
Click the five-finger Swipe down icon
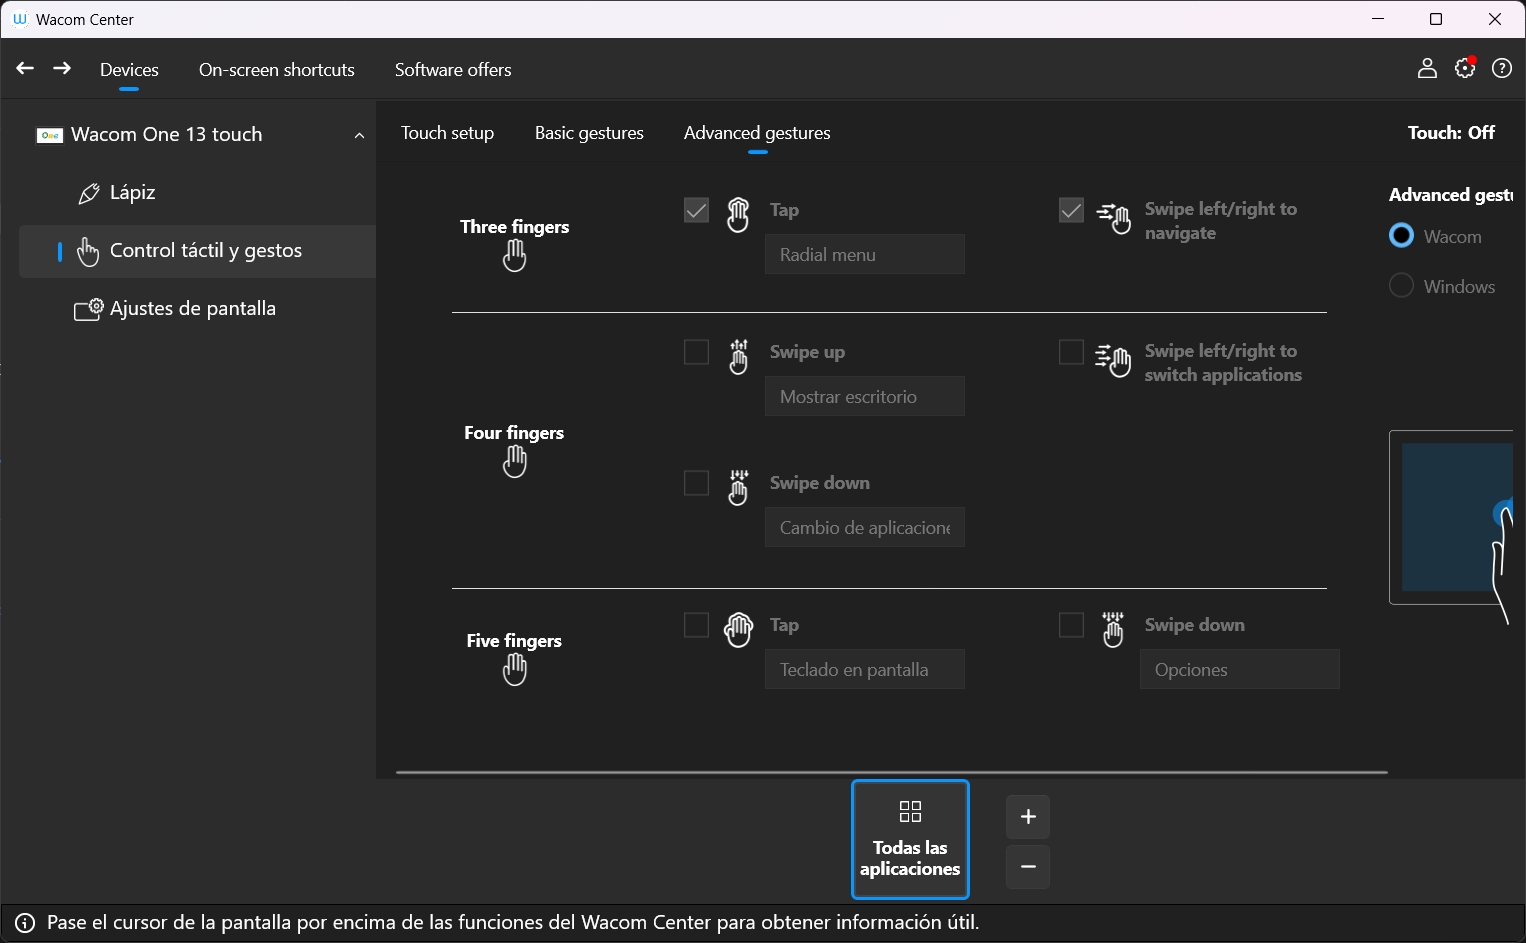pos(1113,630)
